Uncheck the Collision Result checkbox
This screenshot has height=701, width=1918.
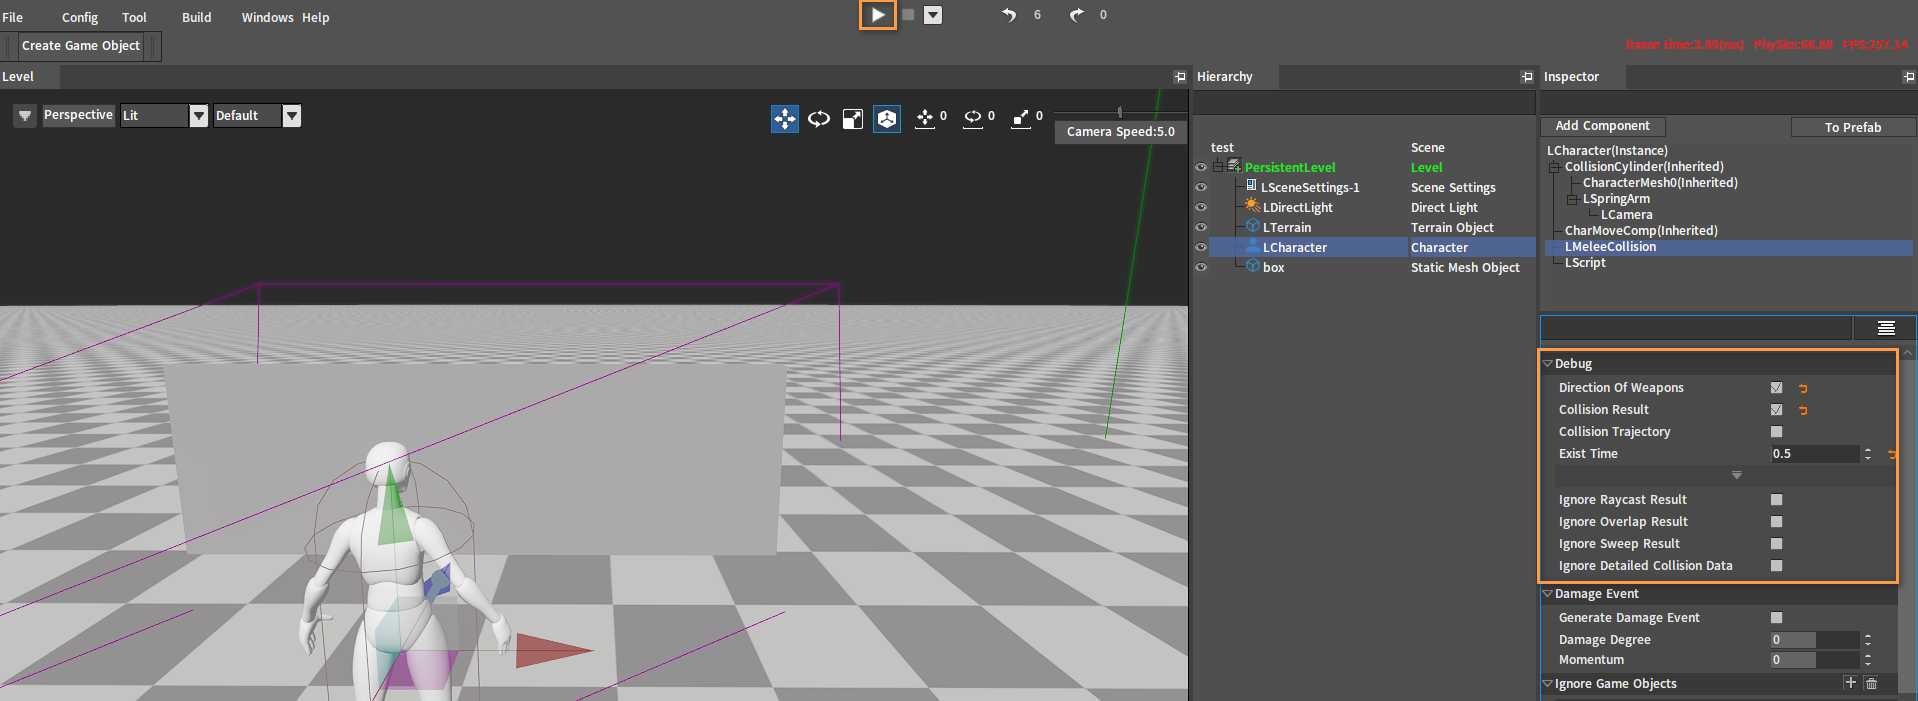pyautogui.click(x=1776, y=410)
